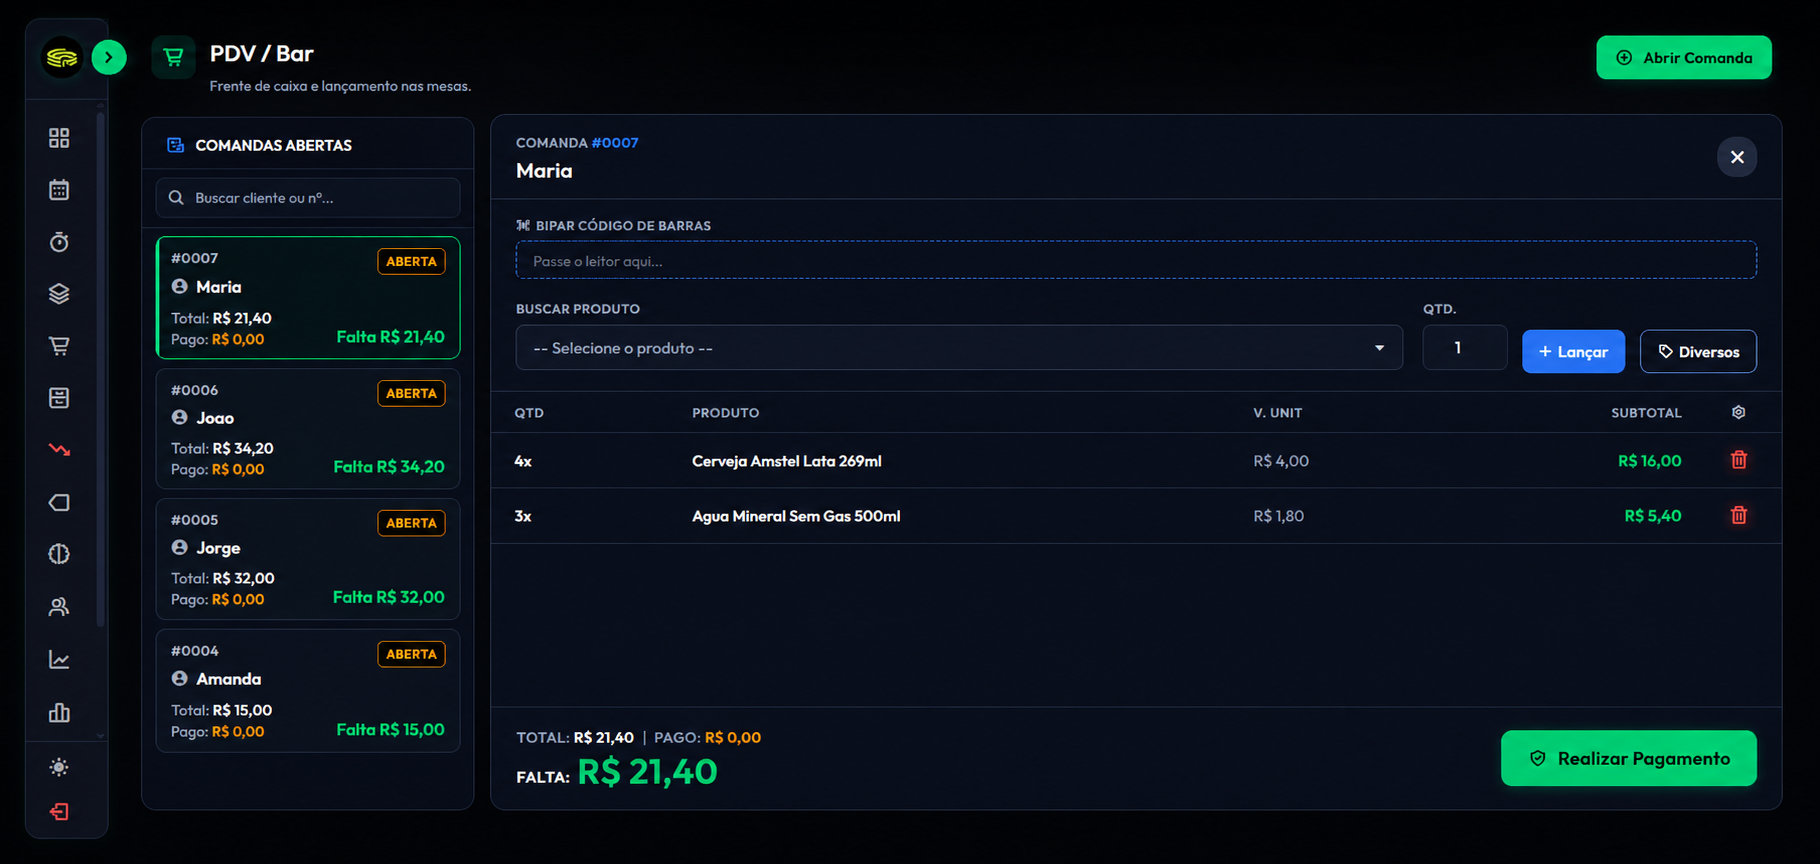Image resolution: width=1820 pixels, height=864 pixels.
Task: Click the PDV cart icon beside title
Action: point(173,57)
